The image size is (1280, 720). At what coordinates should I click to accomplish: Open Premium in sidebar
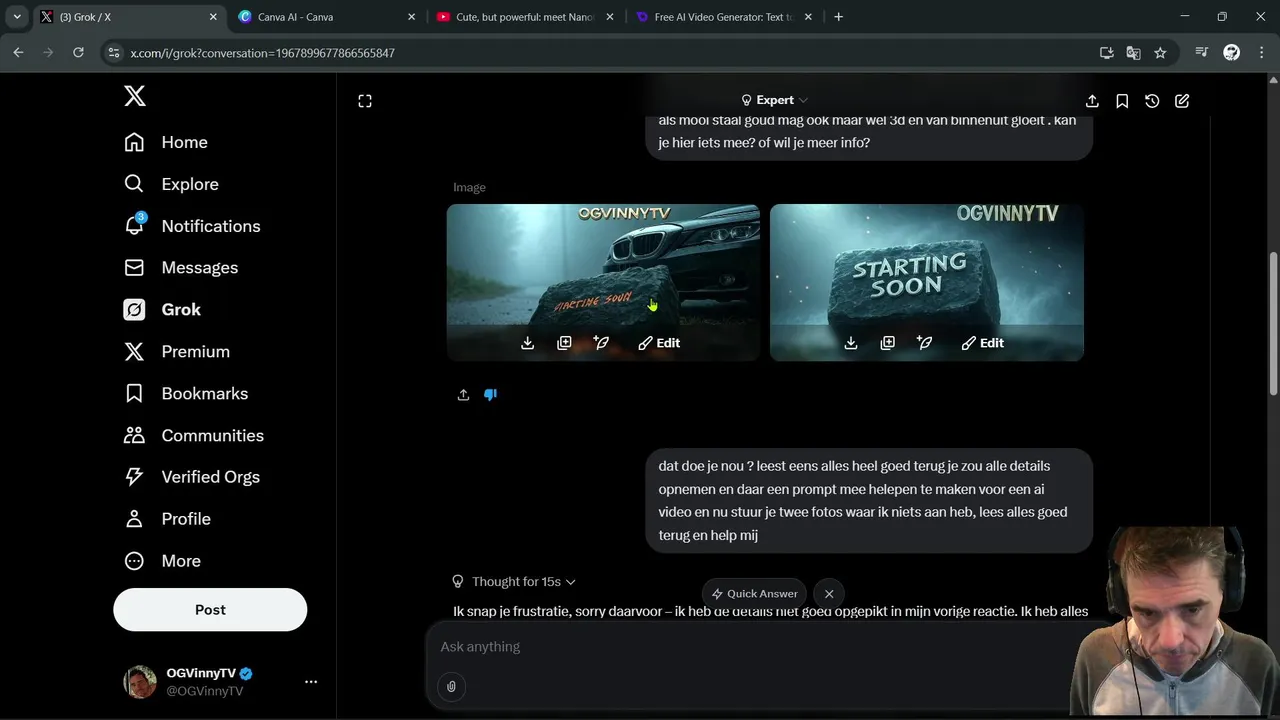point(177,352)
